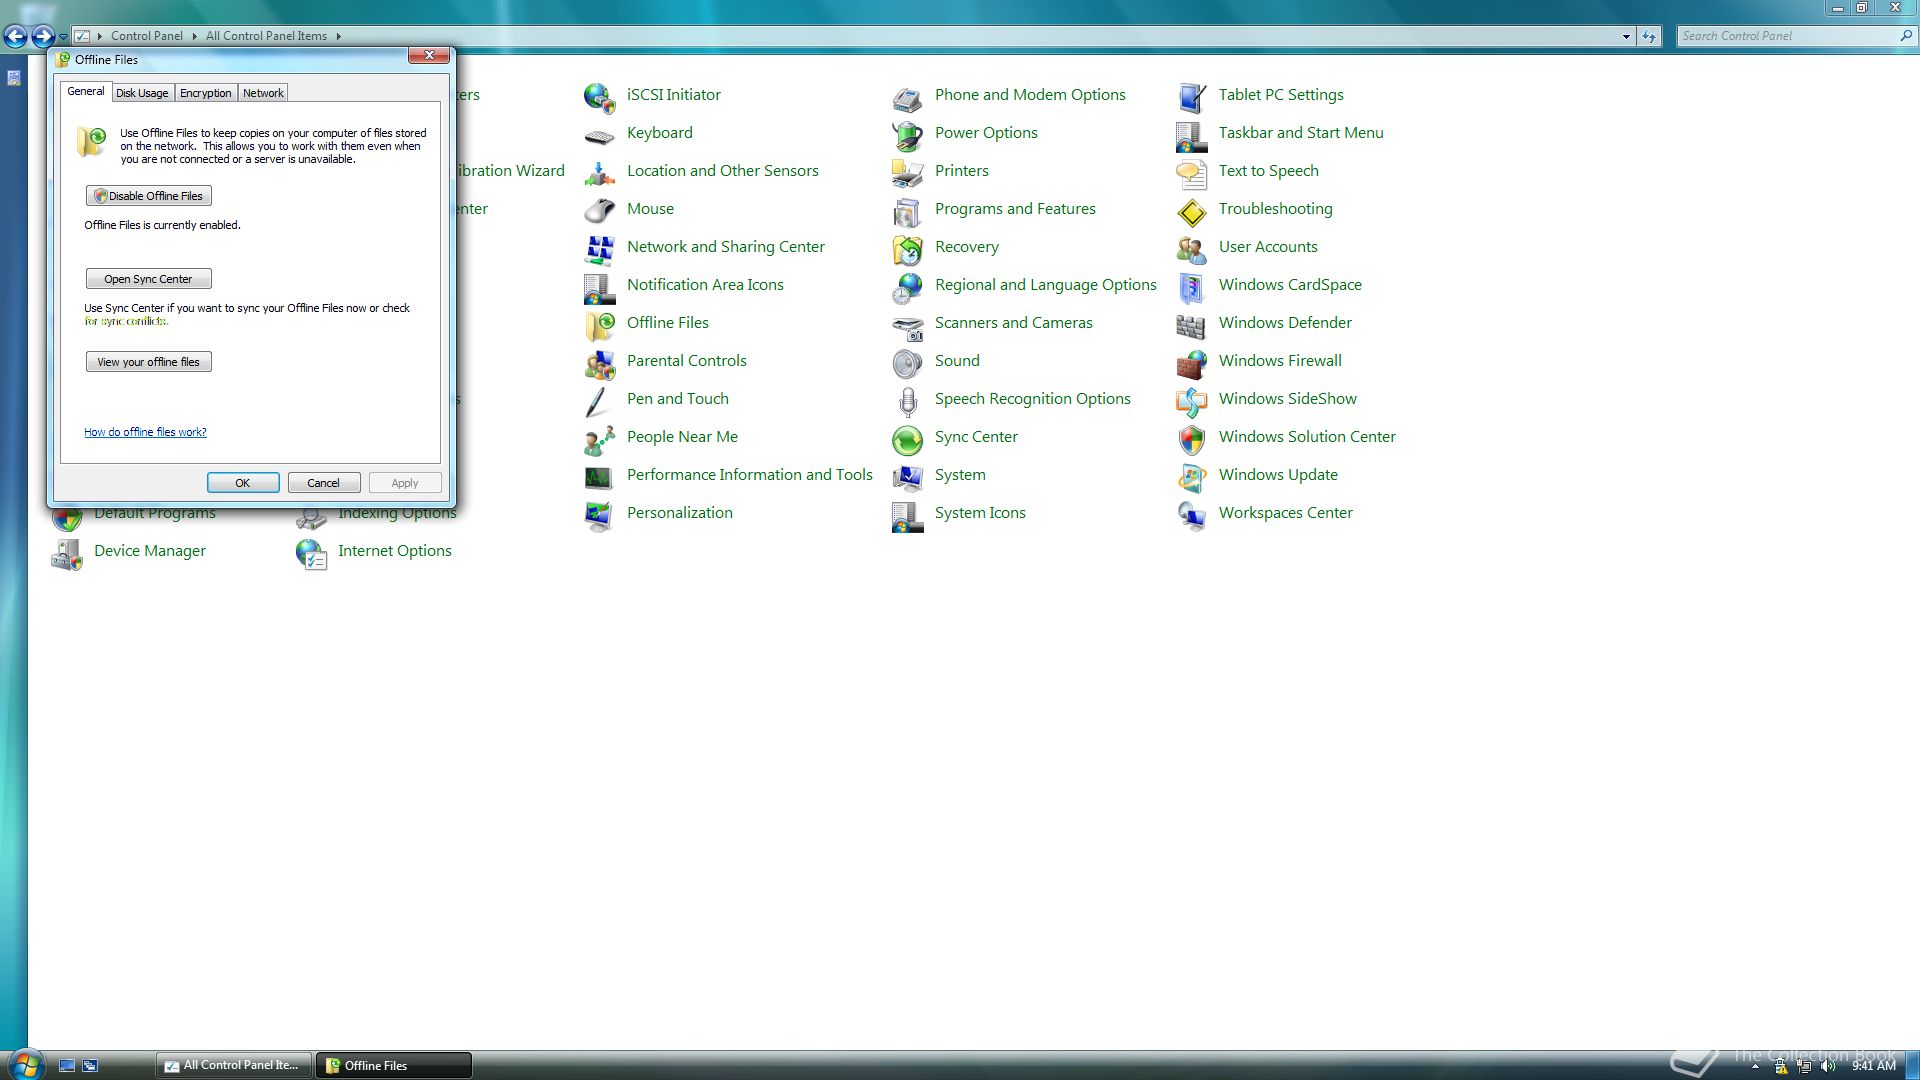Click the Internet Options icon
The width and height of the screenshot is (1920, 1080).
coord(310,553)
